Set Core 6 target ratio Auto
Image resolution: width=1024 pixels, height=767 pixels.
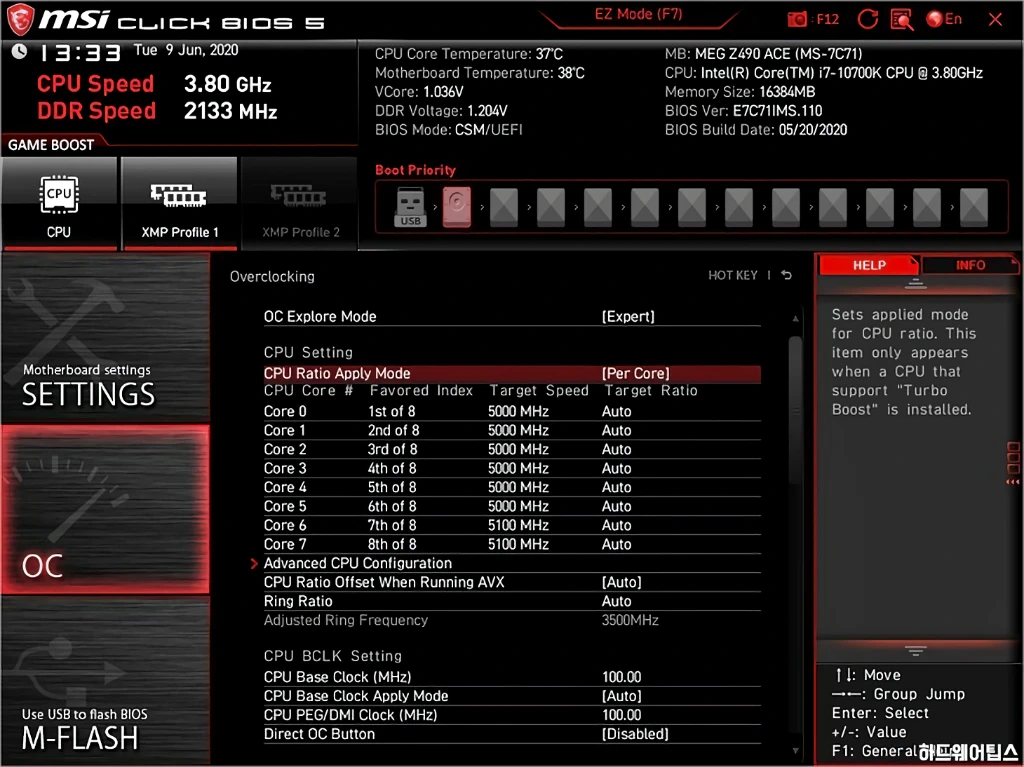coord(616,525)
